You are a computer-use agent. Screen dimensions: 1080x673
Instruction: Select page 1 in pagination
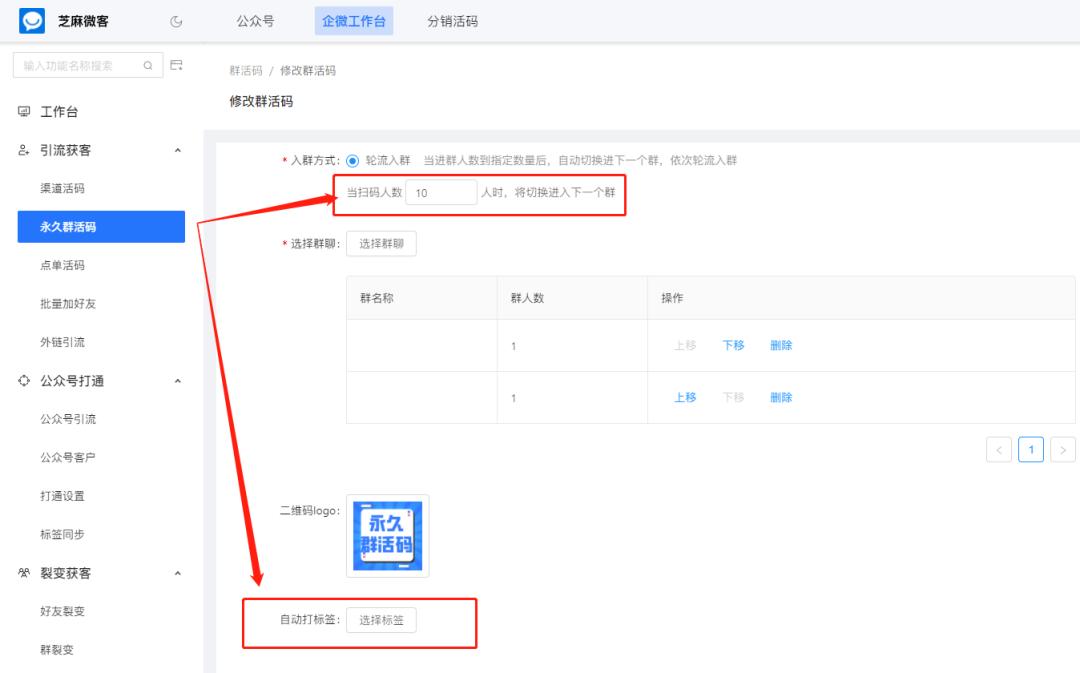pyautogui.click(x=1031, y=449)
